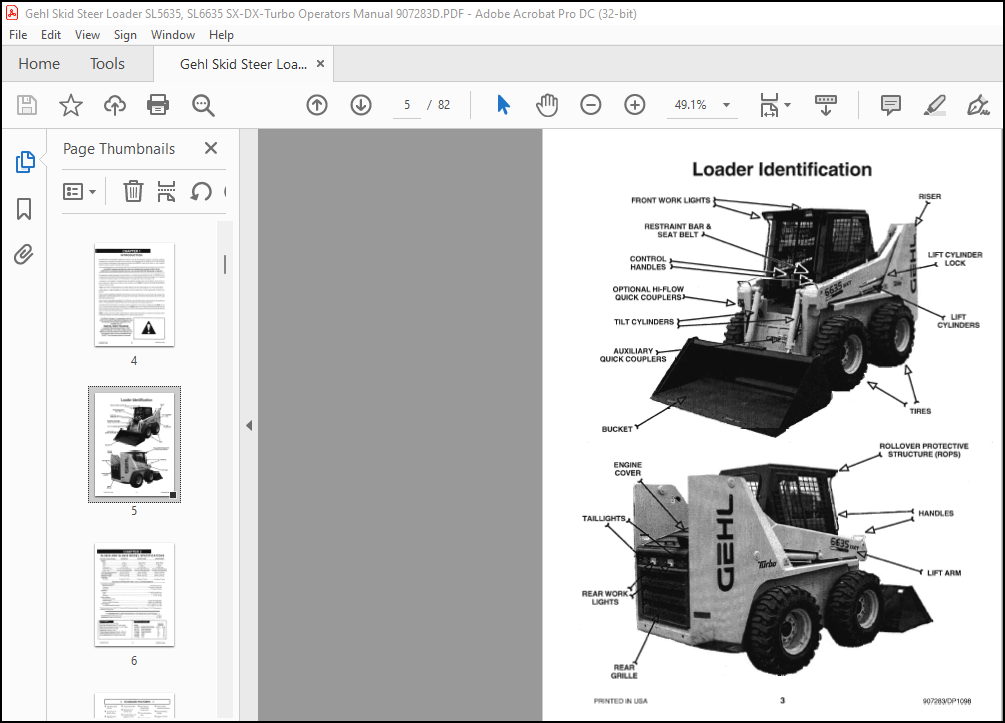Select page 4 thumbnail
Viewport: 1005px width, 723px height.
tap(134, 295)
